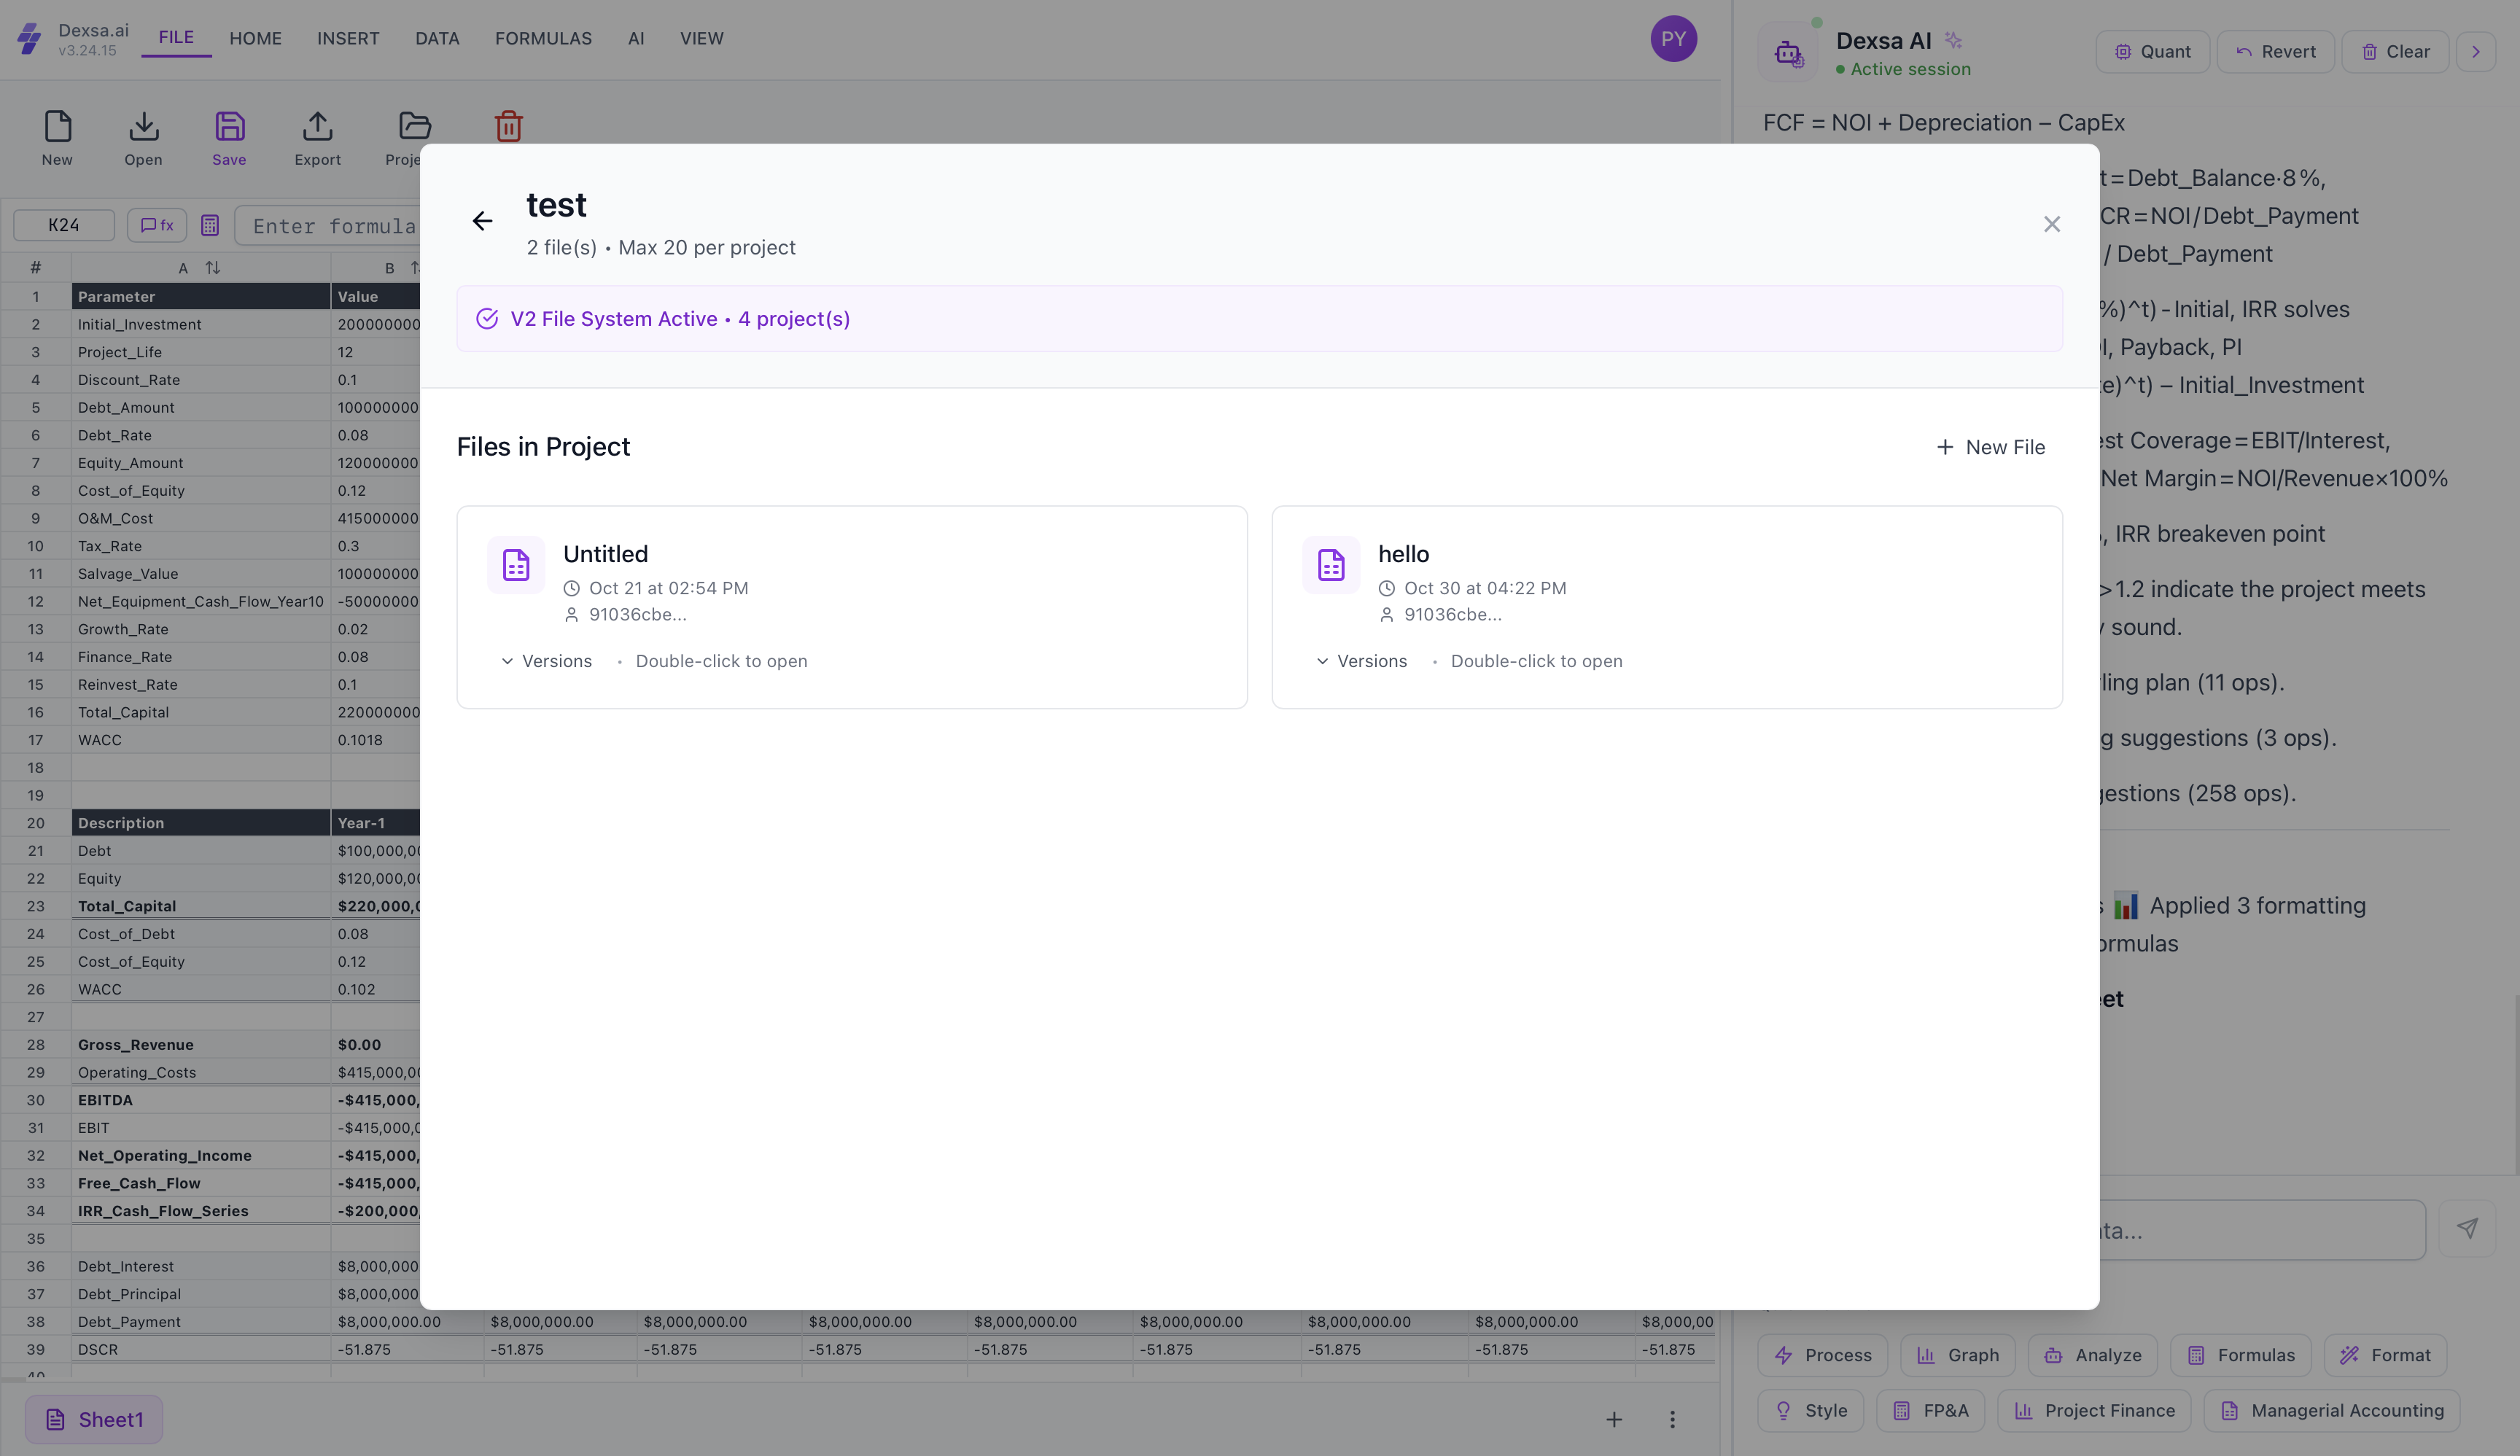Click the hello file document icon
Image resolution: width=2520 pixels, height=1456 pixels.
[1330, 565]
